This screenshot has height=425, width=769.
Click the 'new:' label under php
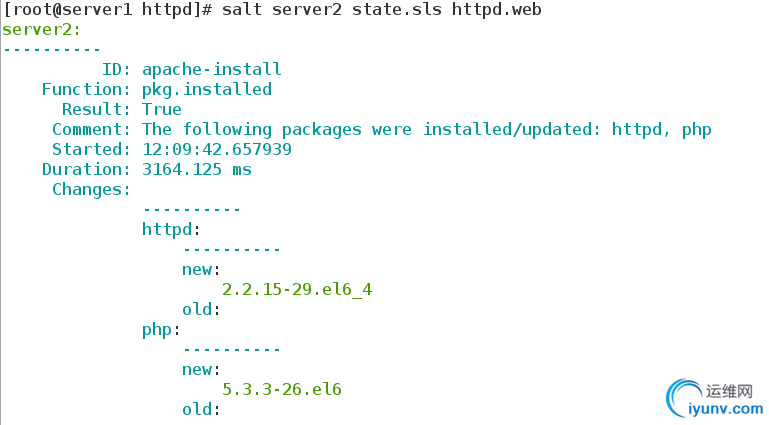pyautogui.click(x=201, y=370)
